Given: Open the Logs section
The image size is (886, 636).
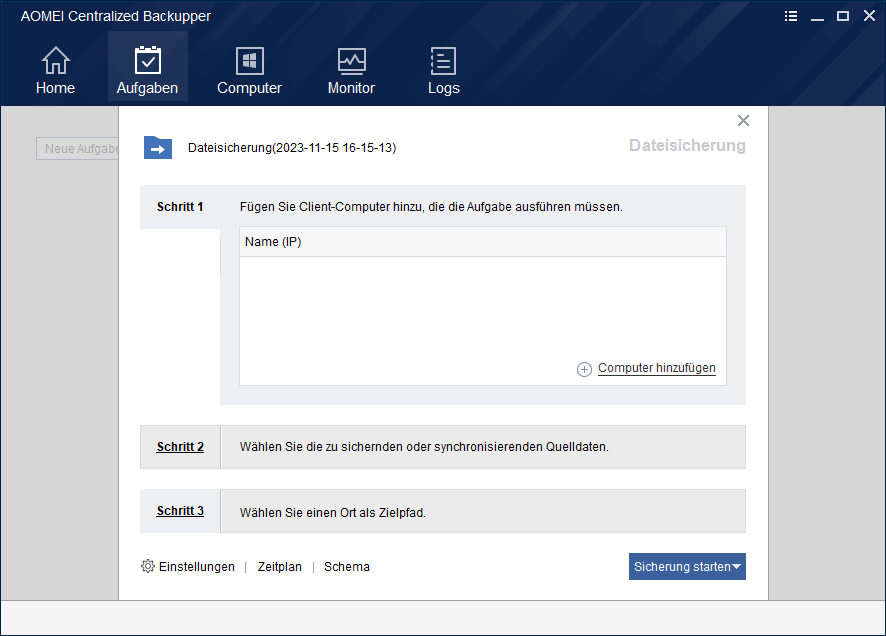Looking at the screenshot, I should (x=444, y=70).
